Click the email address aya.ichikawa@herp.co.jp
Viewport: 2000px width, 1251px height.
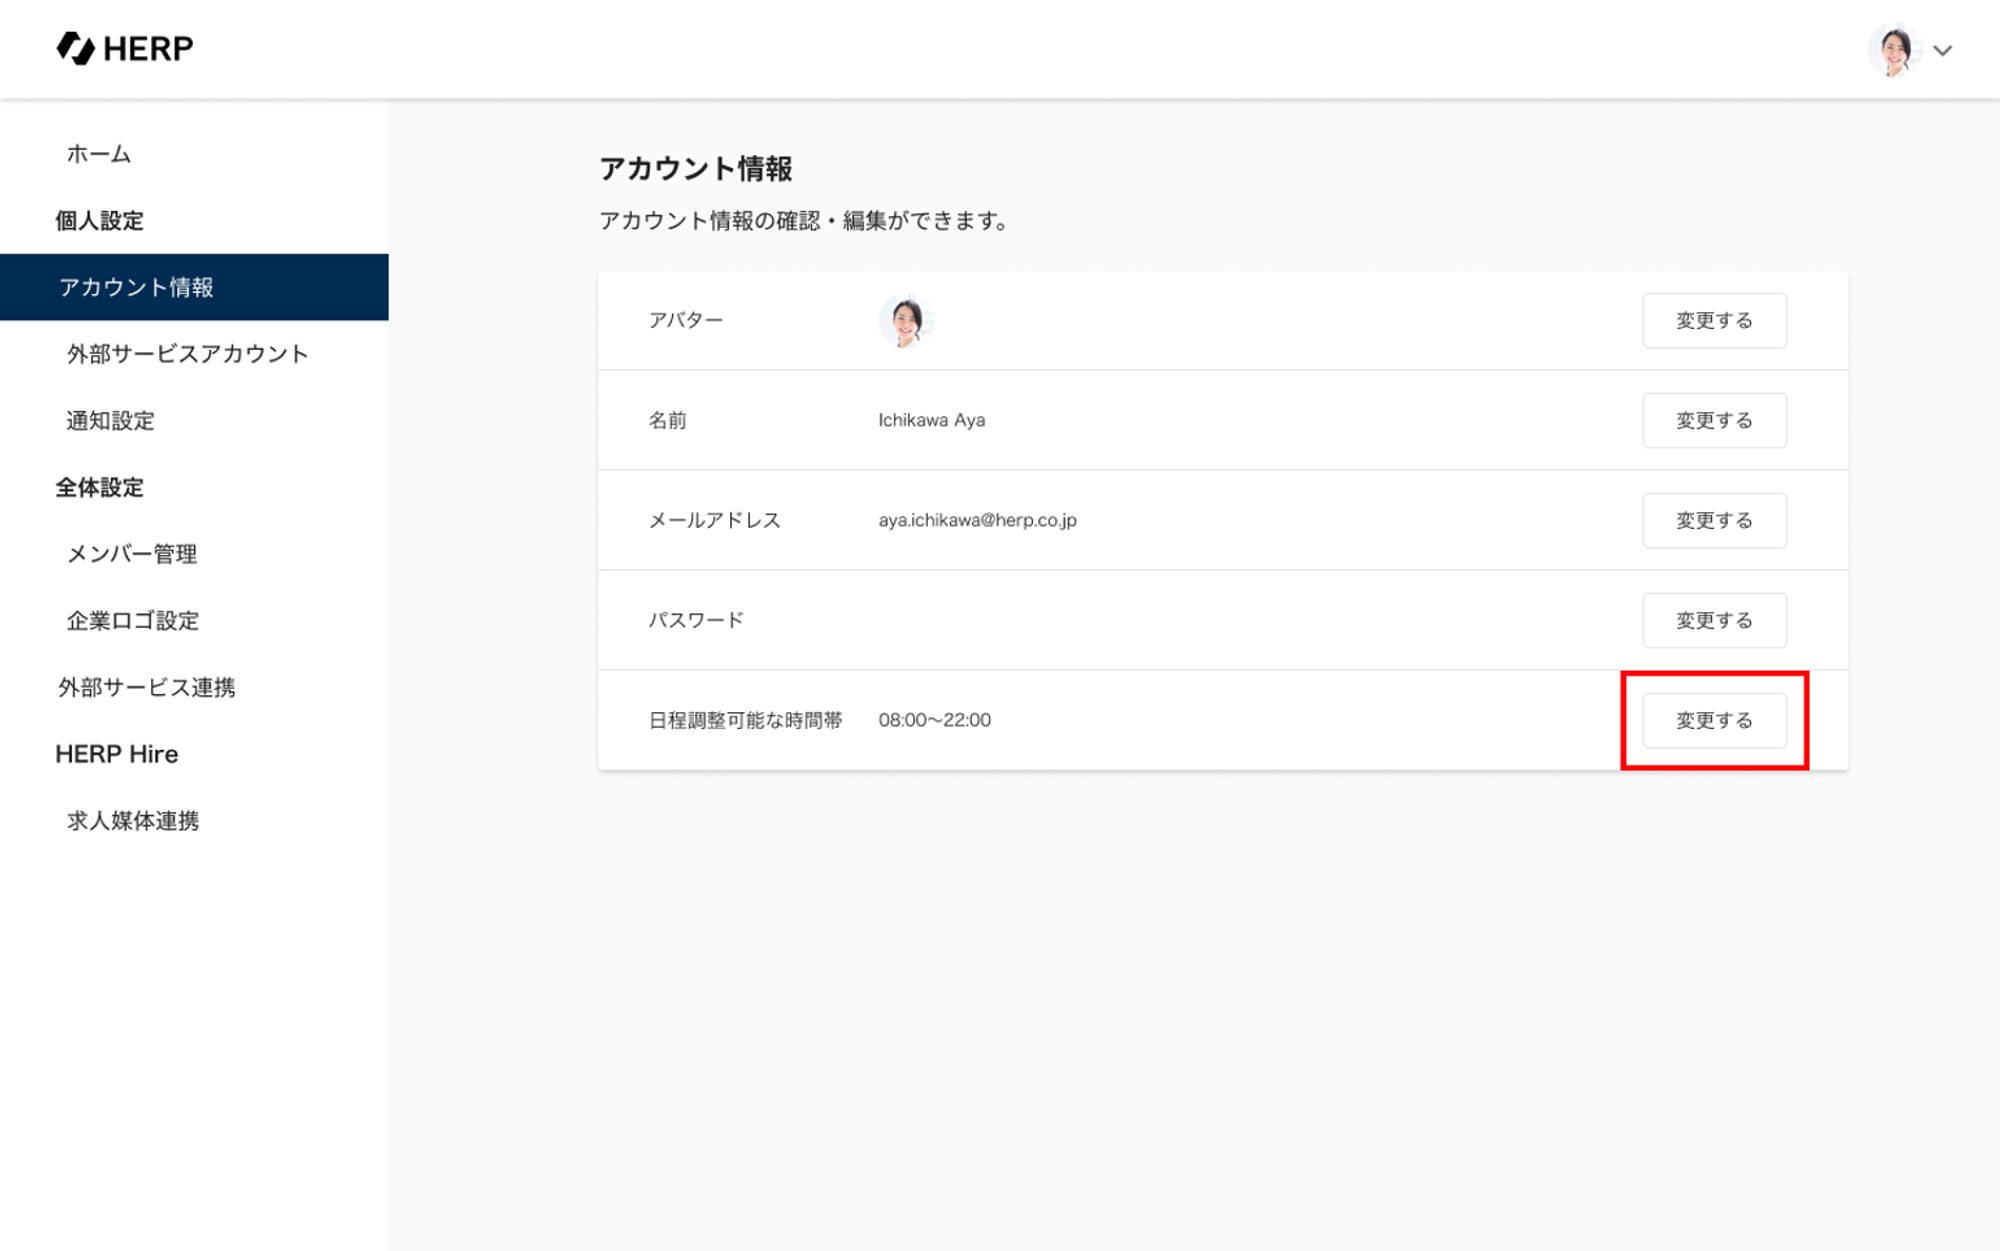(977, 521)
